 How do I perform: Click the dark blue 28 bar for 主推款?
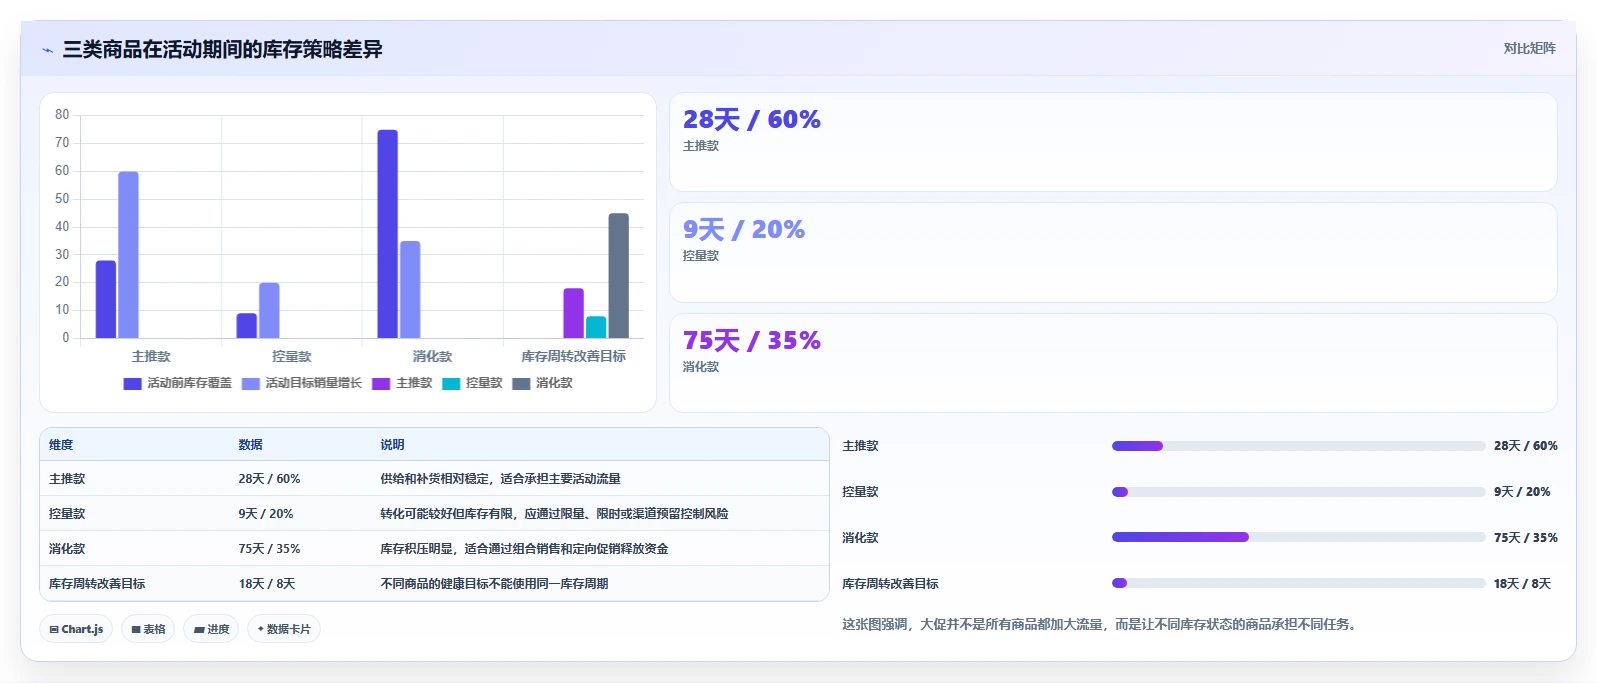point(106,299)
